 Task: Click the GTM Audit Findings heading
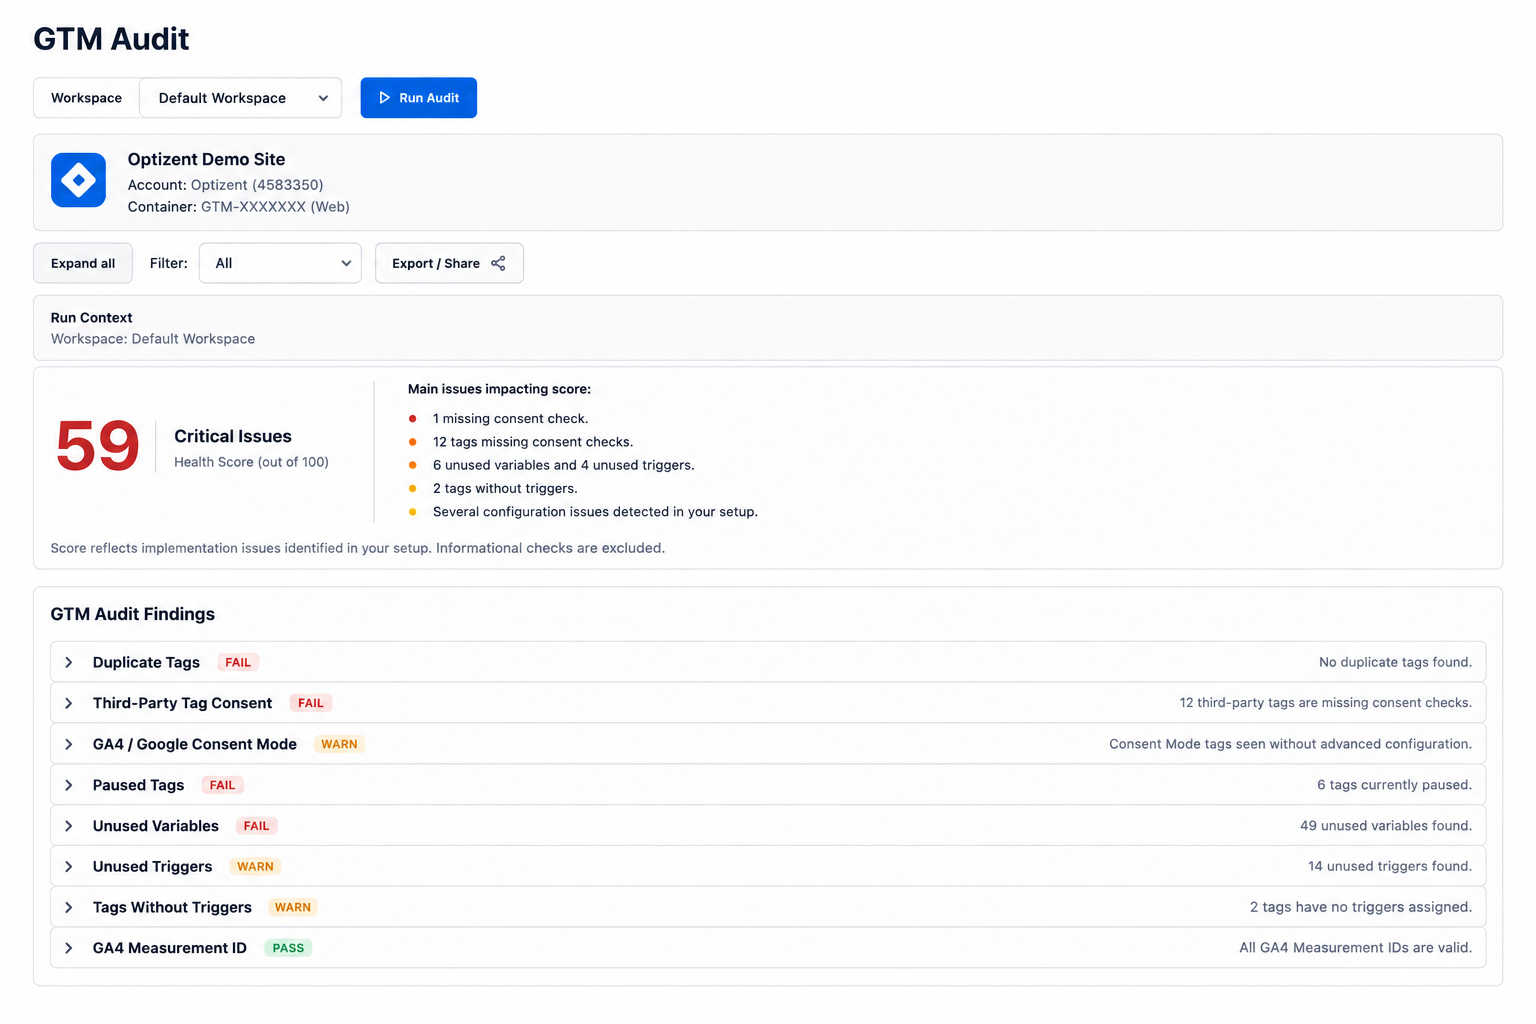pyautogui.click(x=133, y=614)
